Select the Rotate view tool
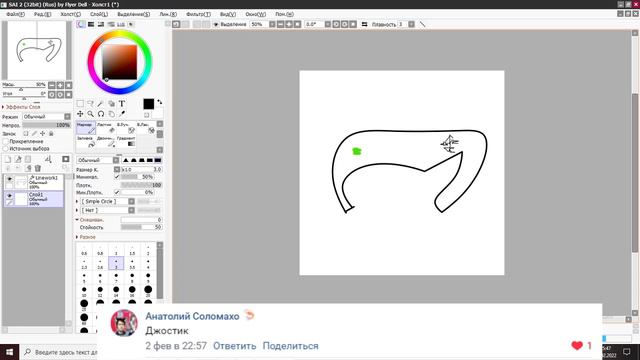 point(101,114)
